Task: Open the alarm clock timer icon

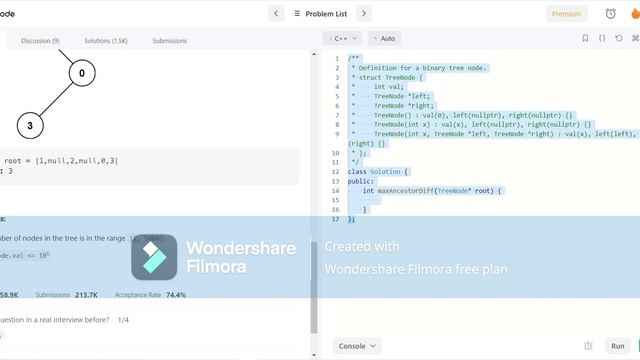Action: point(610,14)
